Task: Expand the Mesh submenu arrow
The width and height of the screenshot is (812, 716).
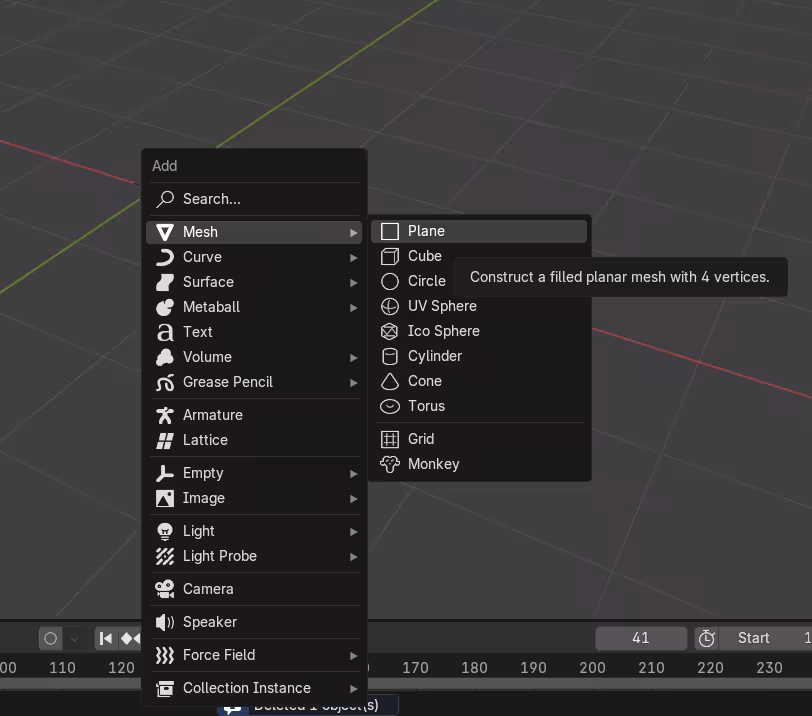Action: coord(353,233)
